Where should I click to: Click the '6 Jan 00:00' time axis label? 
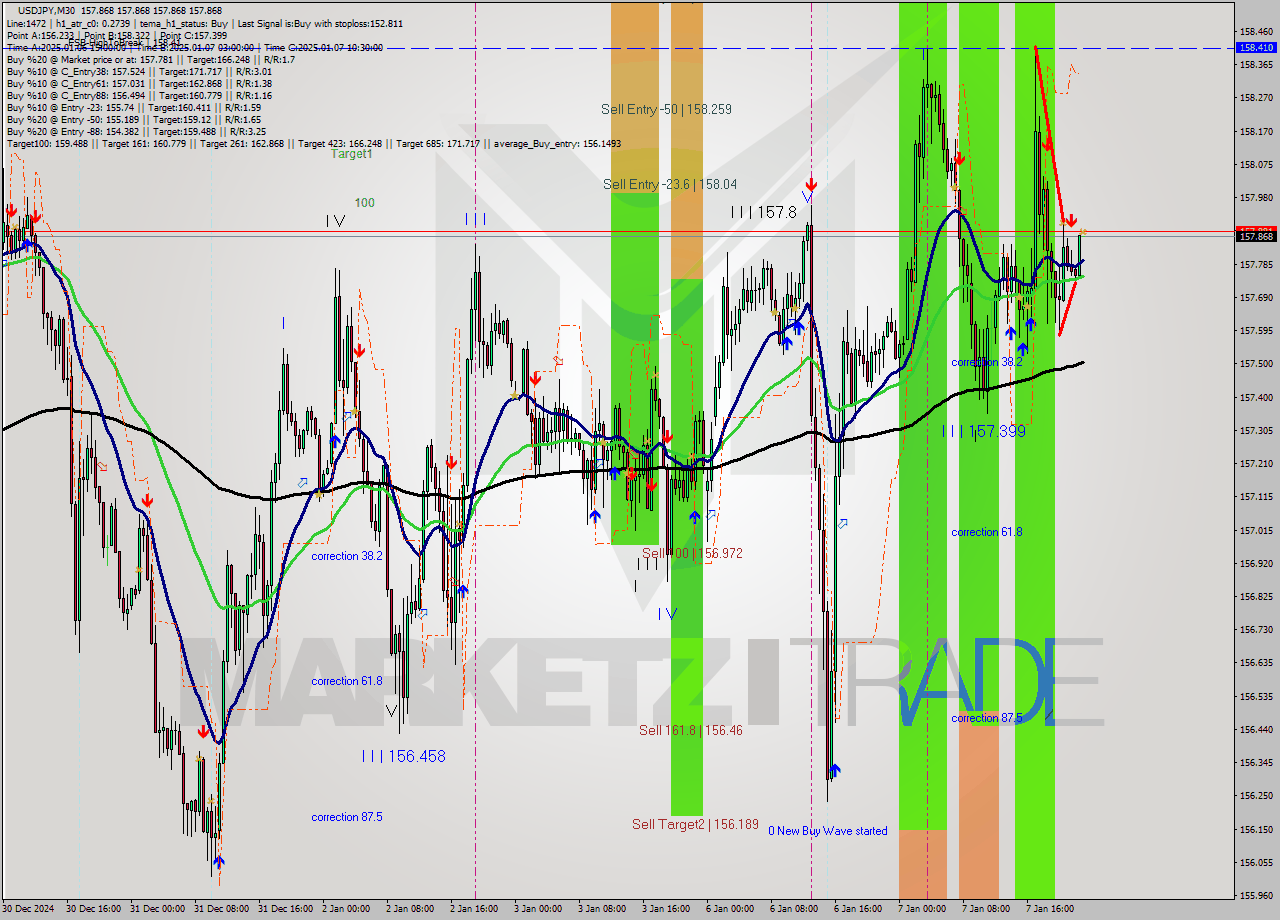tap(729, 909)
